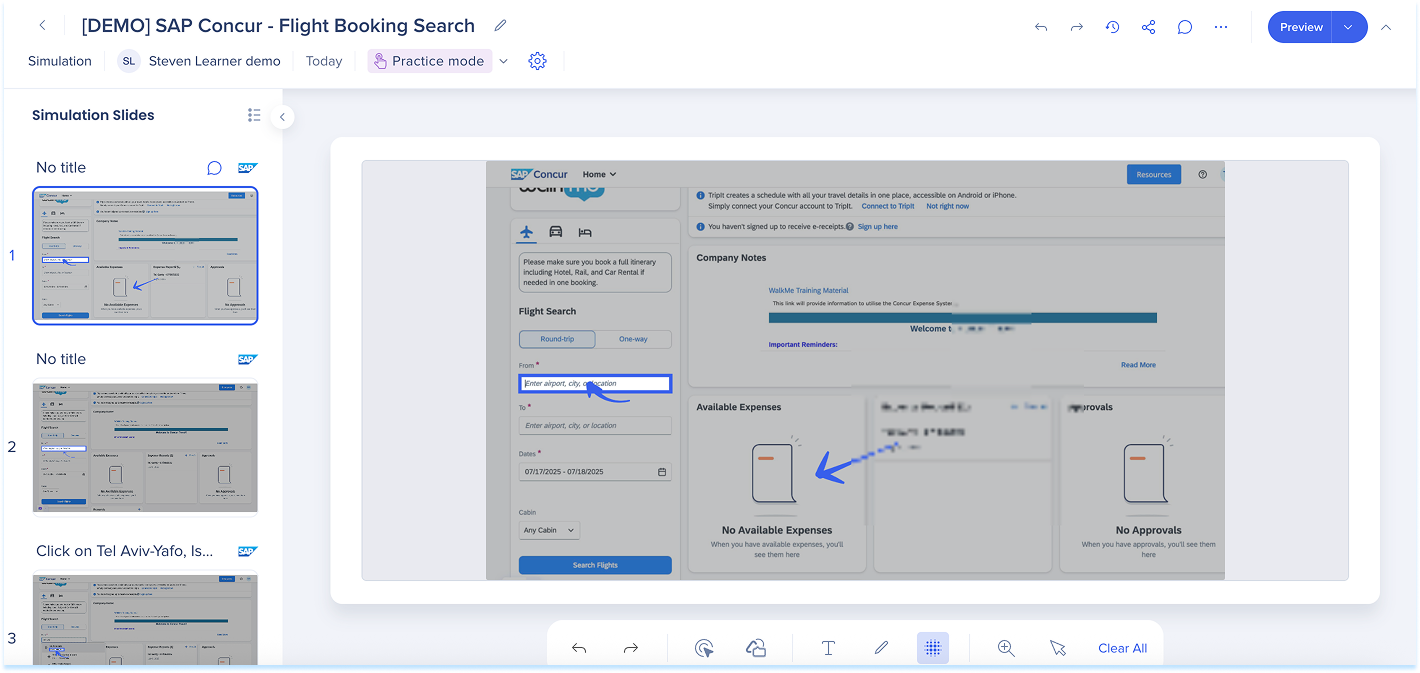Select the zoom-in magnifier tool
The height and width of the screenshot is (673, 1420).
pos(1006,648)
